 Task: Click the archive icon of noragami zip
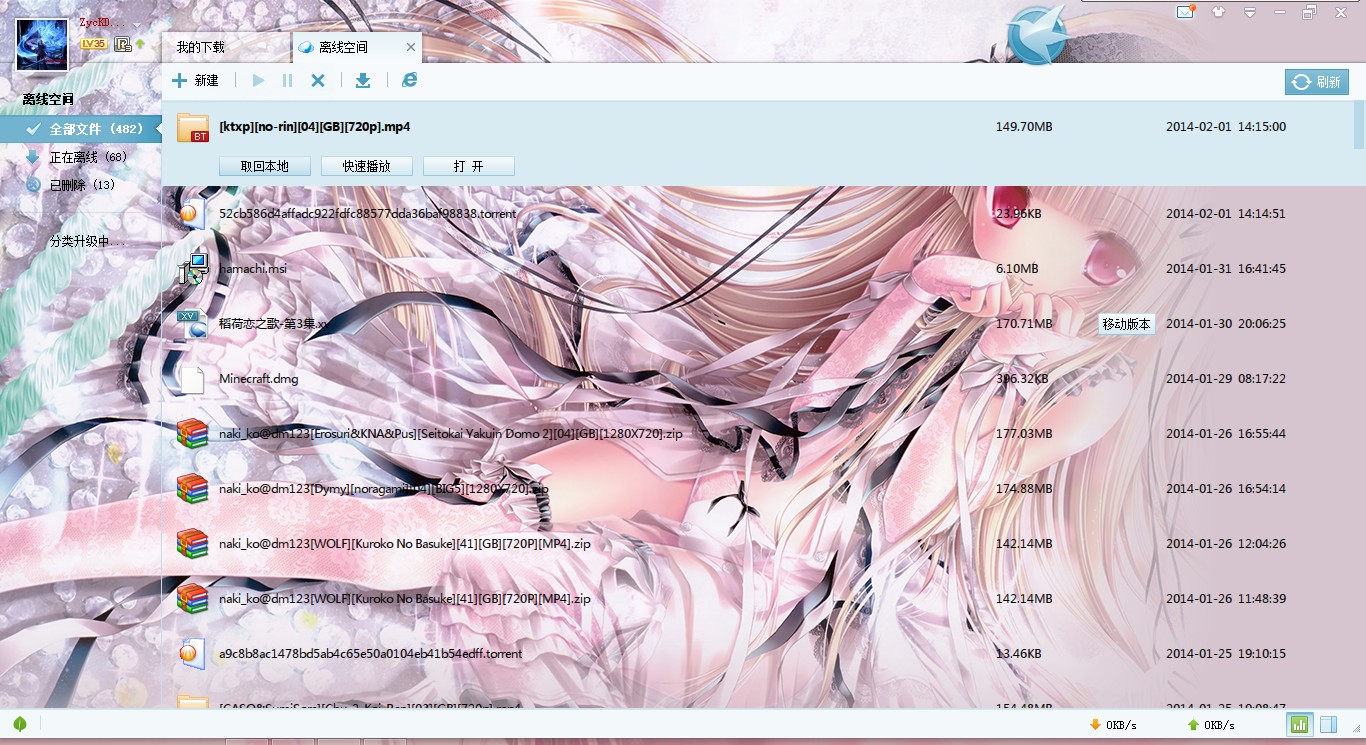192,488
